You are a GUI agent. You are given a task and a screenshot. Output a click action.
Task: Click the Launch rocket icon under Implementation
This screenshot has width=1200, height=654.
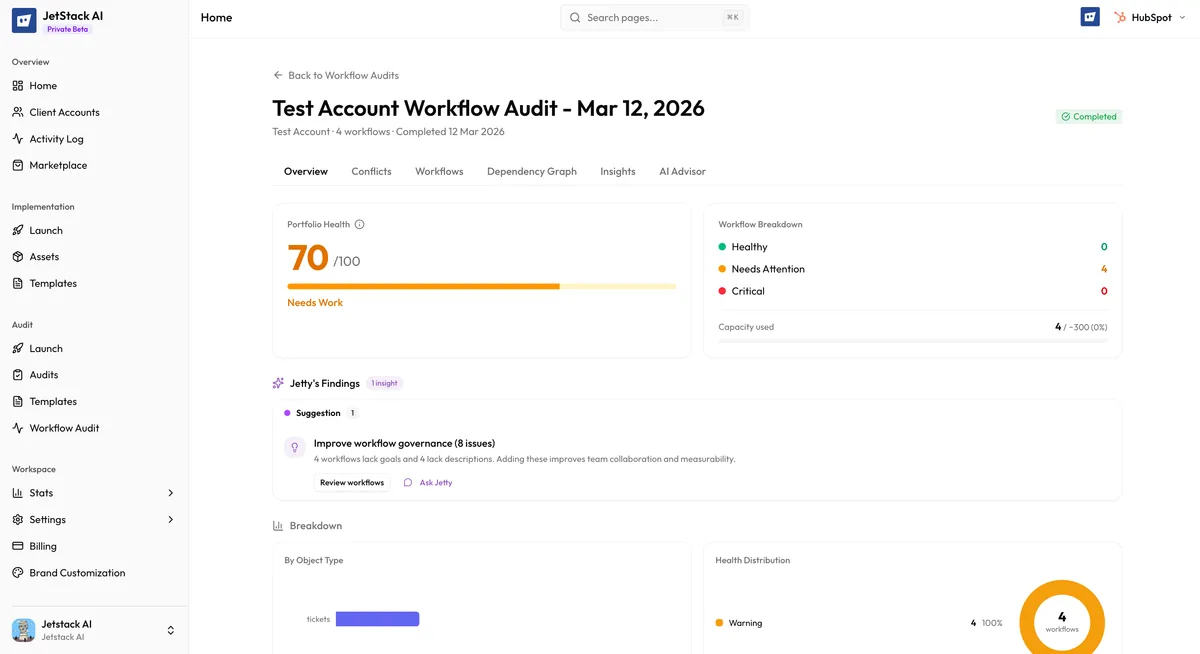click(x=20, y=230)
